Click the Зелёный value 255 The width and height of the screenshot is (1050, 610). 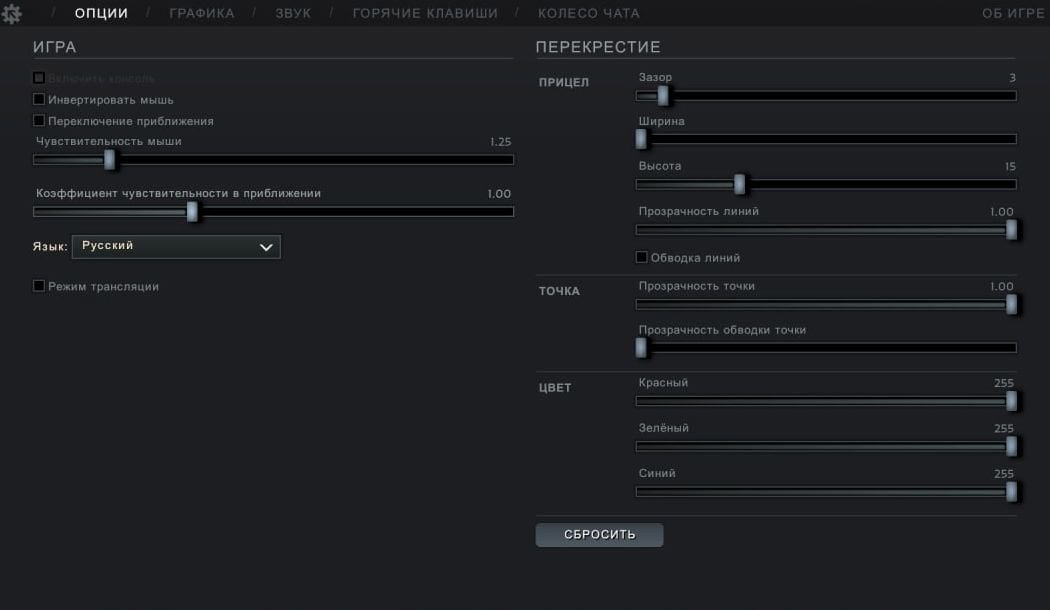tap(1004, 428)
